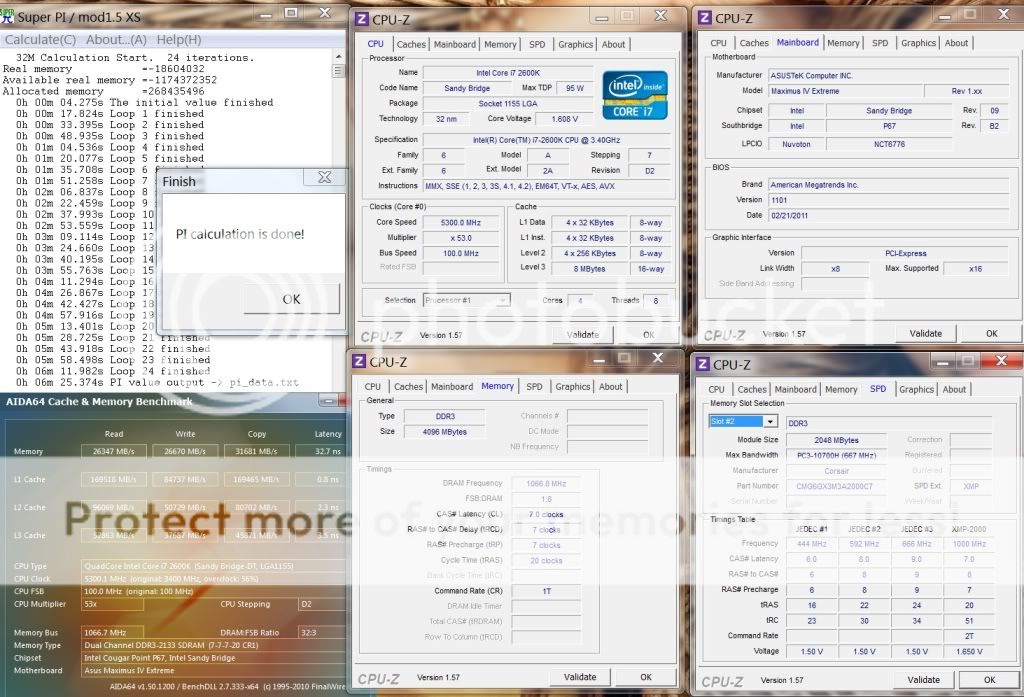
Task: Open Graphics tab in CPU-Z Mainboard window
Action: [918, 43]
